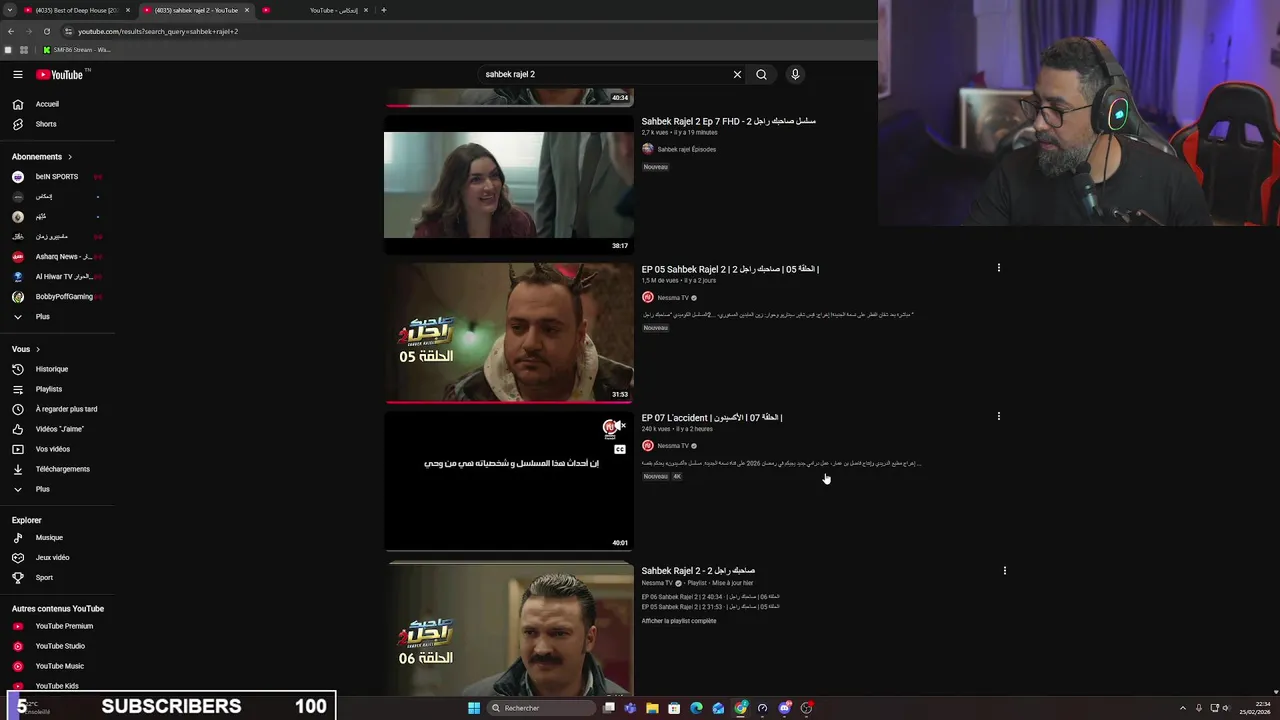
Task: Open Discord from the taskbar
Action: [x=784, y=708]
